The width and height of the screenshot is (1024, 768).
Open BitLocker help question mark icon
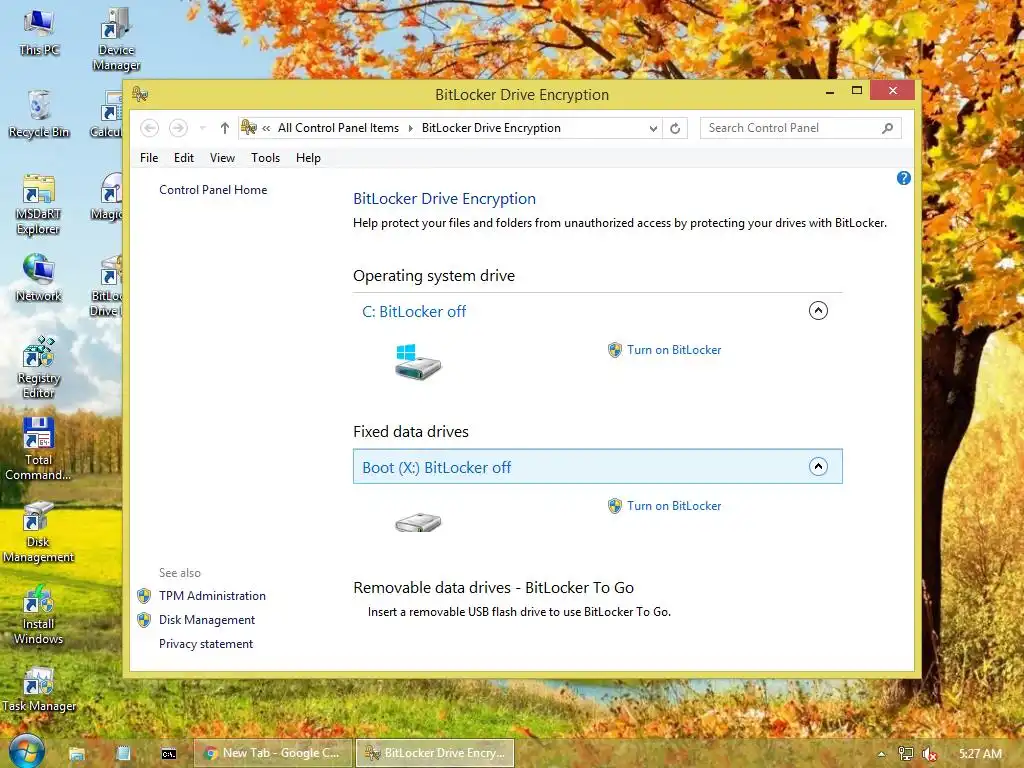(903, 178)
